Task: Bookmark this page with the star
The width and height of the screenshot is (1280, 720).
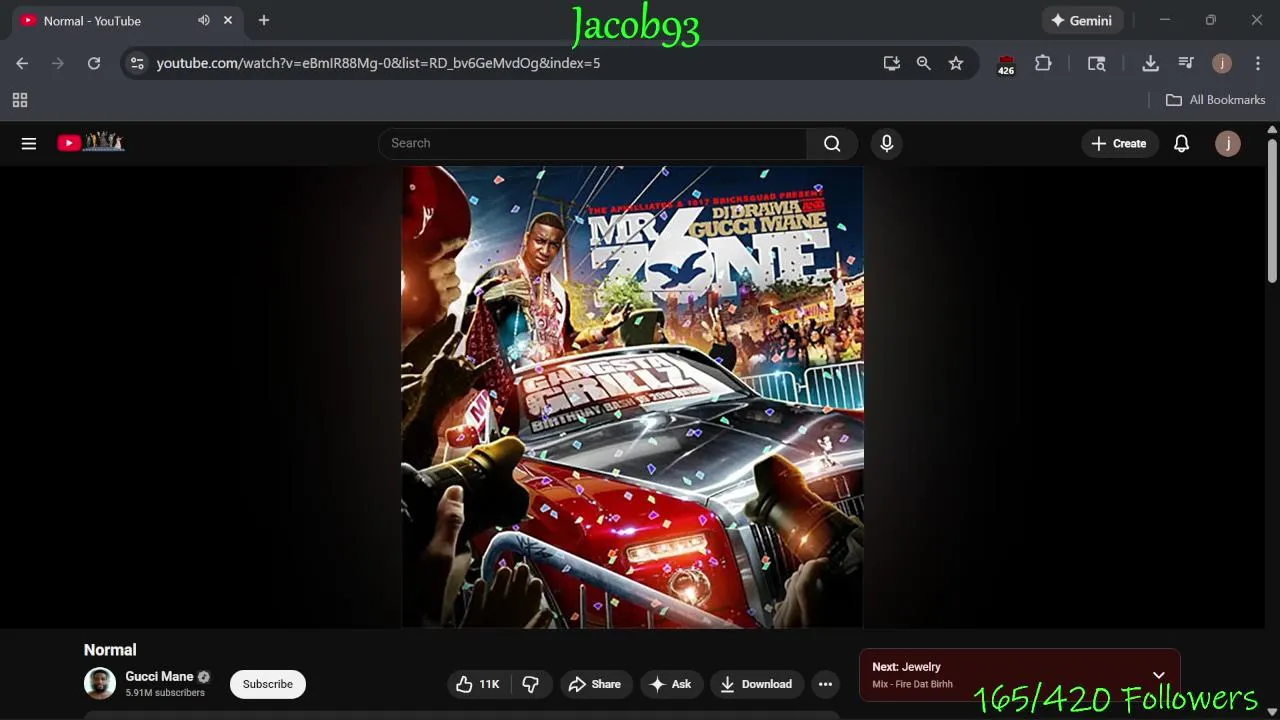Action: [x=956, y=63]
